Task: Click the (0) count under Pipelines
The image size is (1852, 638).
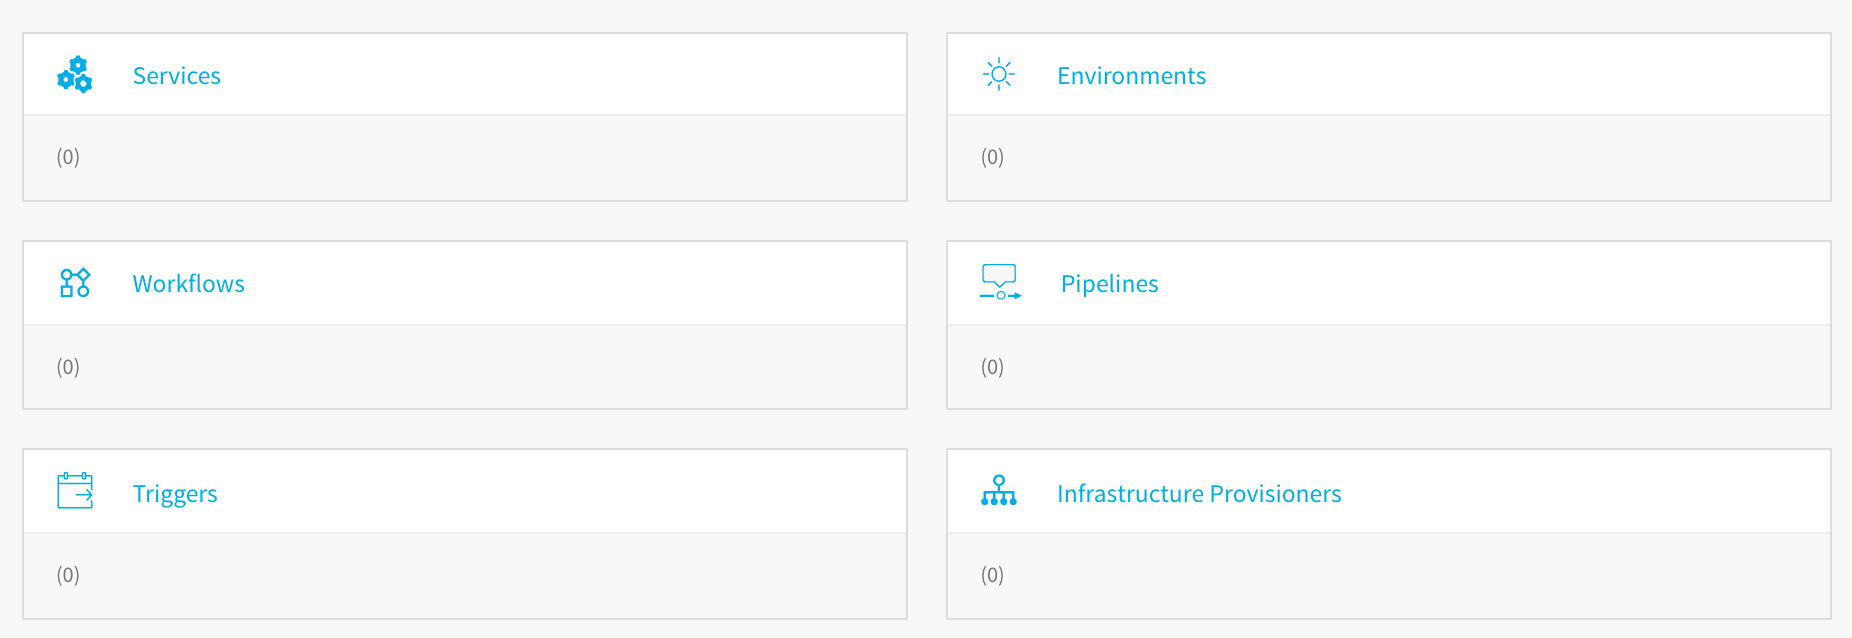Action: 992,367
